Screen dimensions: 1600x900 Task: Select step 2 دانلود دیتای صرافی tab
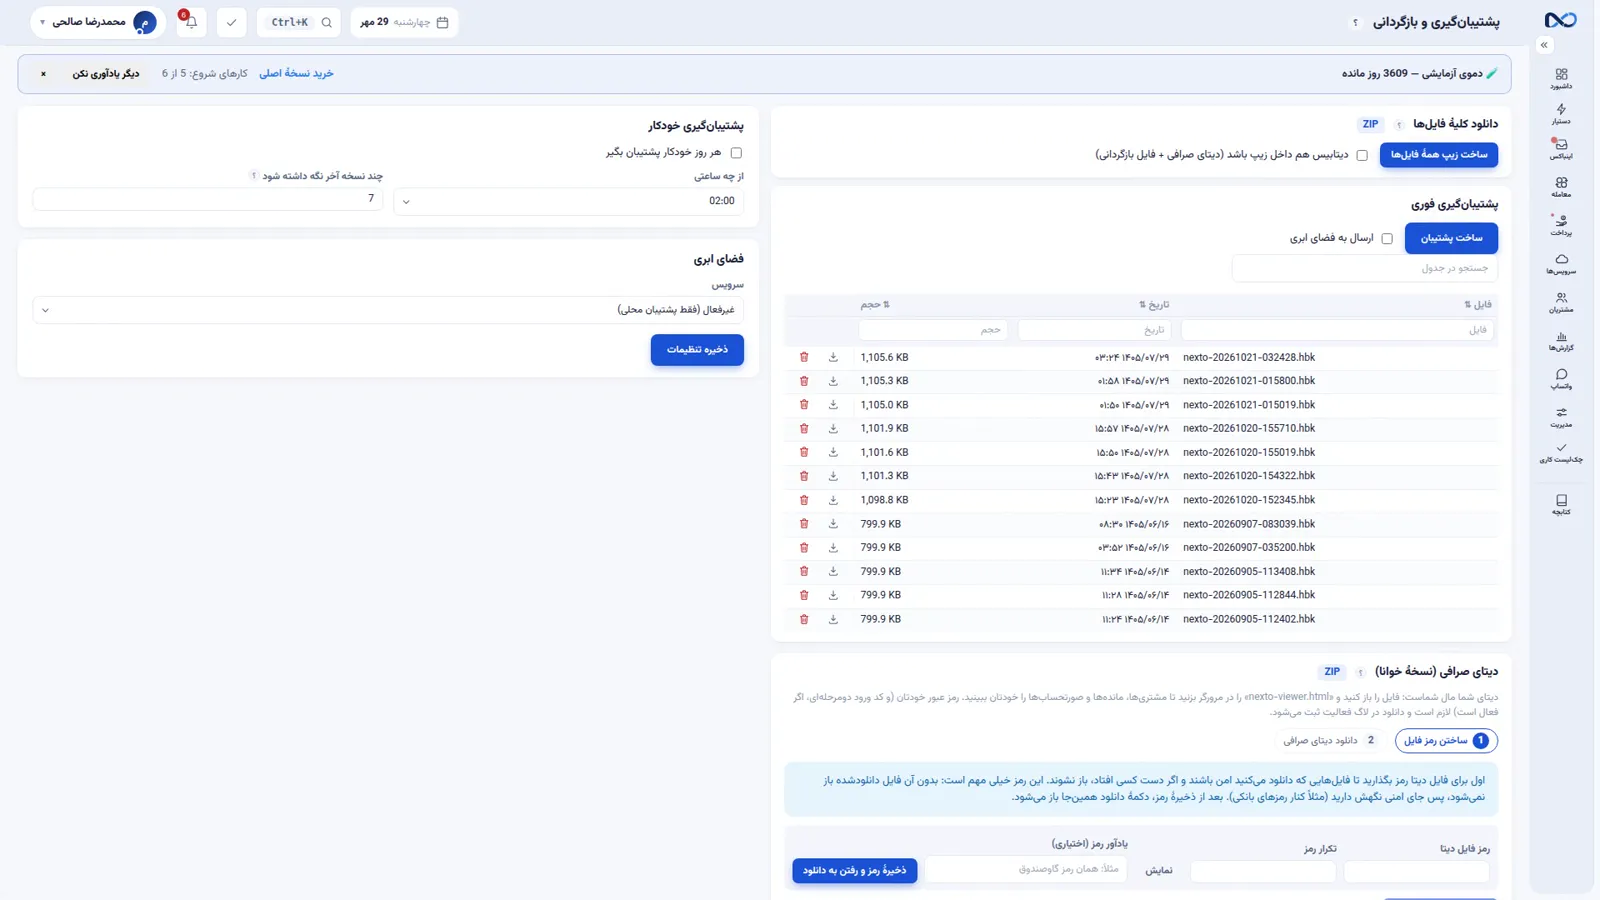pyautogui.click(x=1329, y=741)
